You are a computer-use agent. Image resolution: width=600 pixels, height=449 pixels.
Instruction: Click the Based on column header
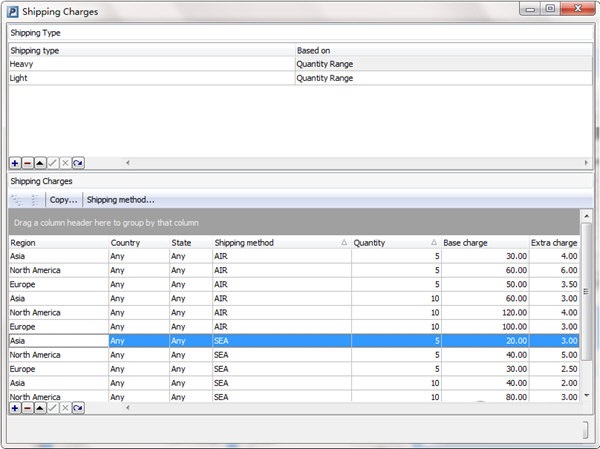tap(444, 51)
